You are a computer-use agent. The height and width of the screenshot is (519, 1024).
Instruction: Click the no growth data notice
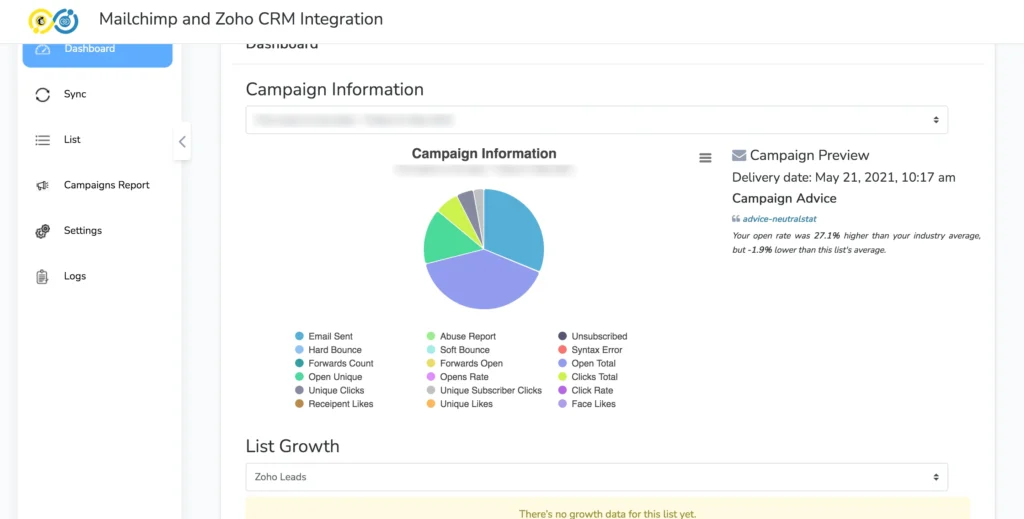[x=607, y=509]
